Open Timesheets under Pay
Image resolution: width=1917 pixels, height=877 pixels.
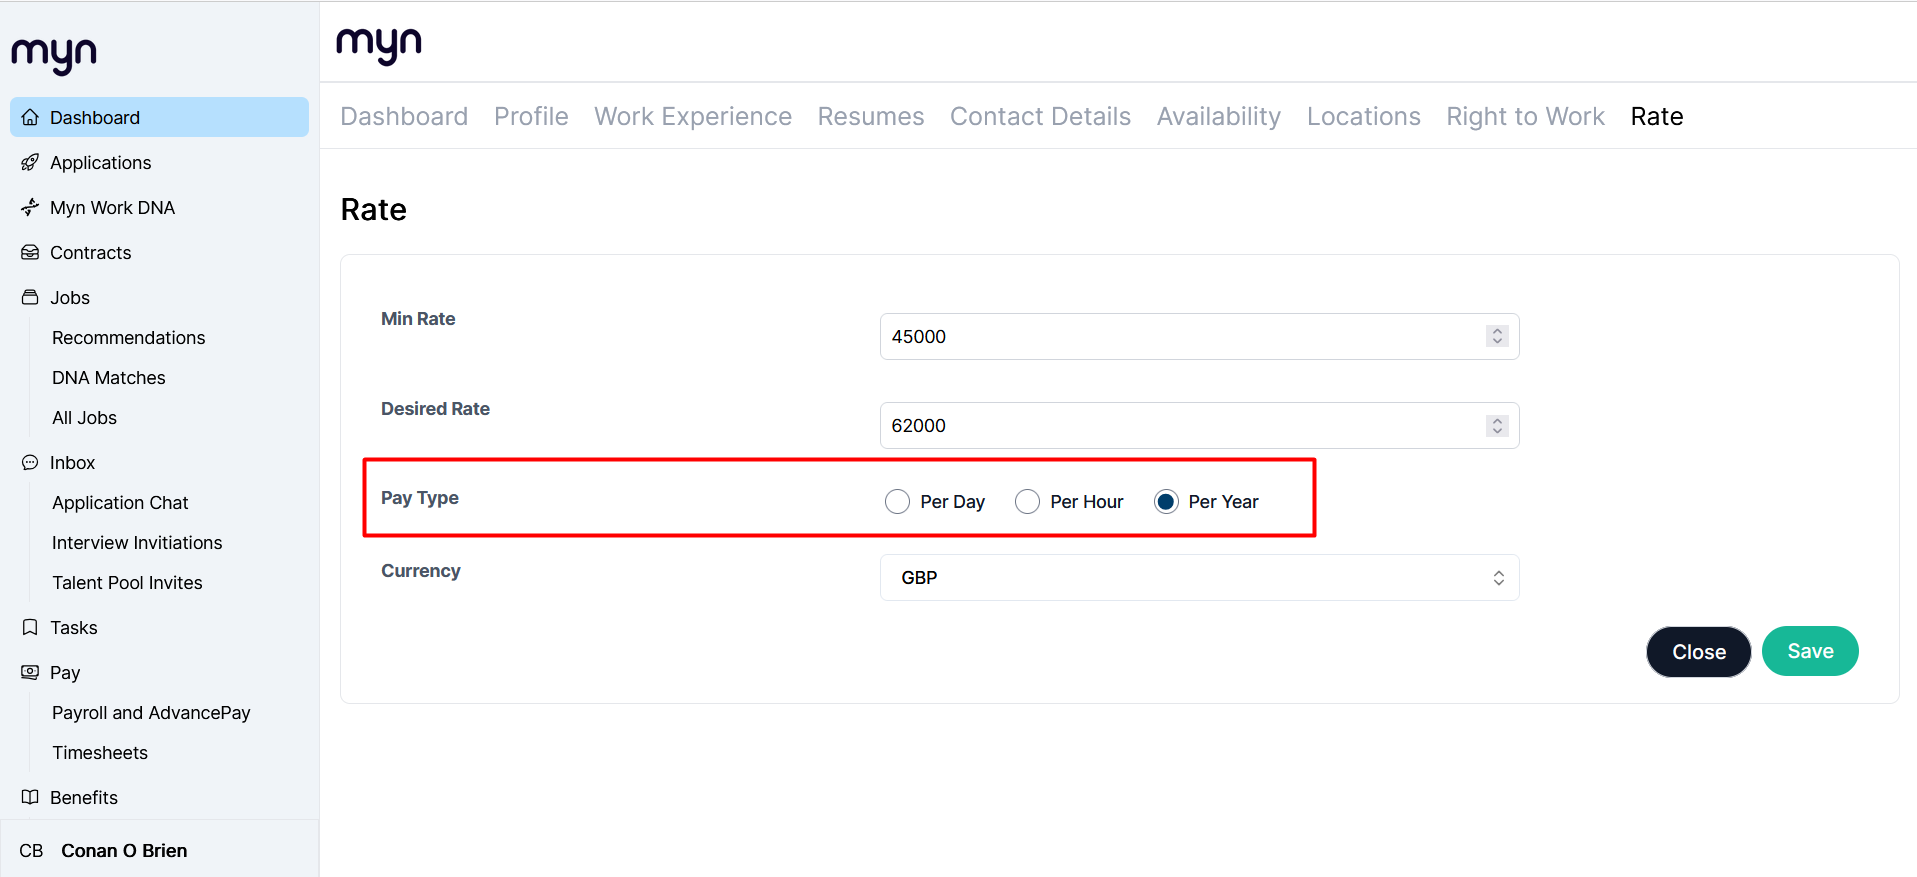point(100,752)
